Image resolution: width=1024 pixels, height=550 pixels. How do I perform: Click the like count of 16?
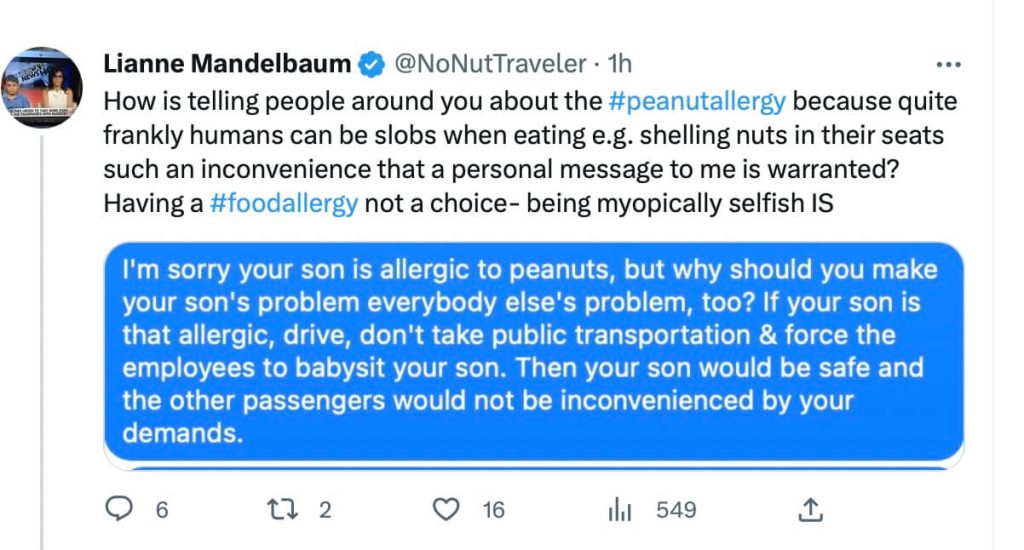tap(493, 510)
